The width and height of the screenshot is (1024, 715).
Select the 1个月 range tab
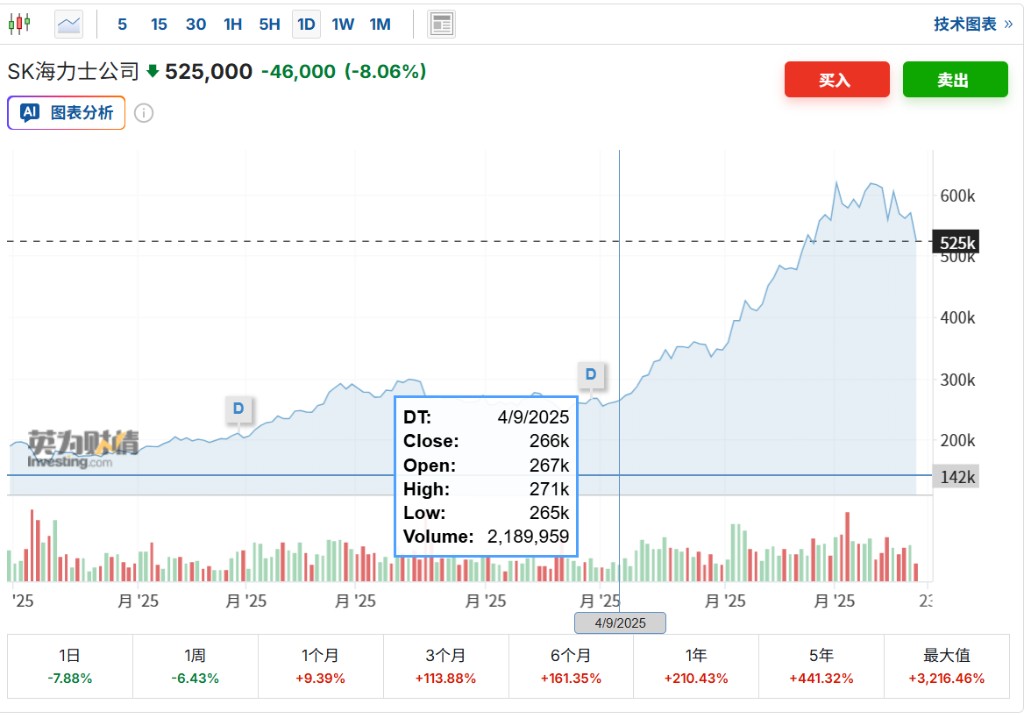[x=320, y=666]
